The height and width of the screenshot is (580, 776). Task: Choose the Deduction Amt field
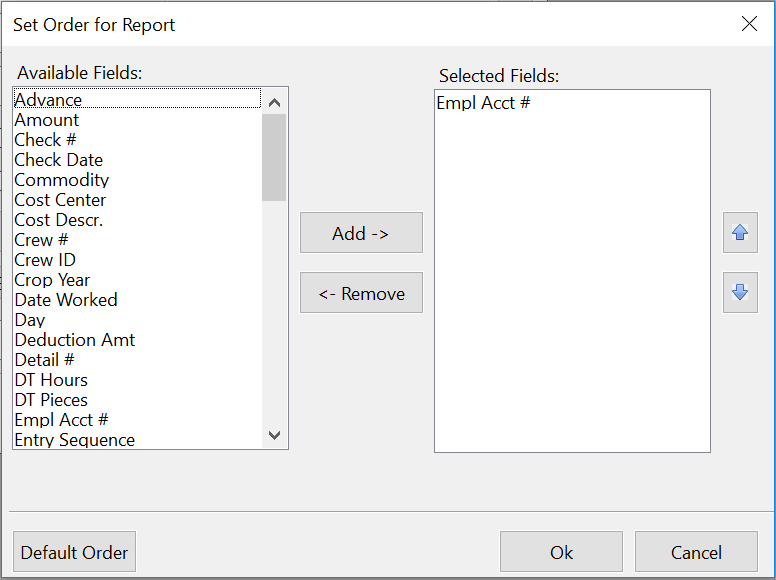pos(75,340)
